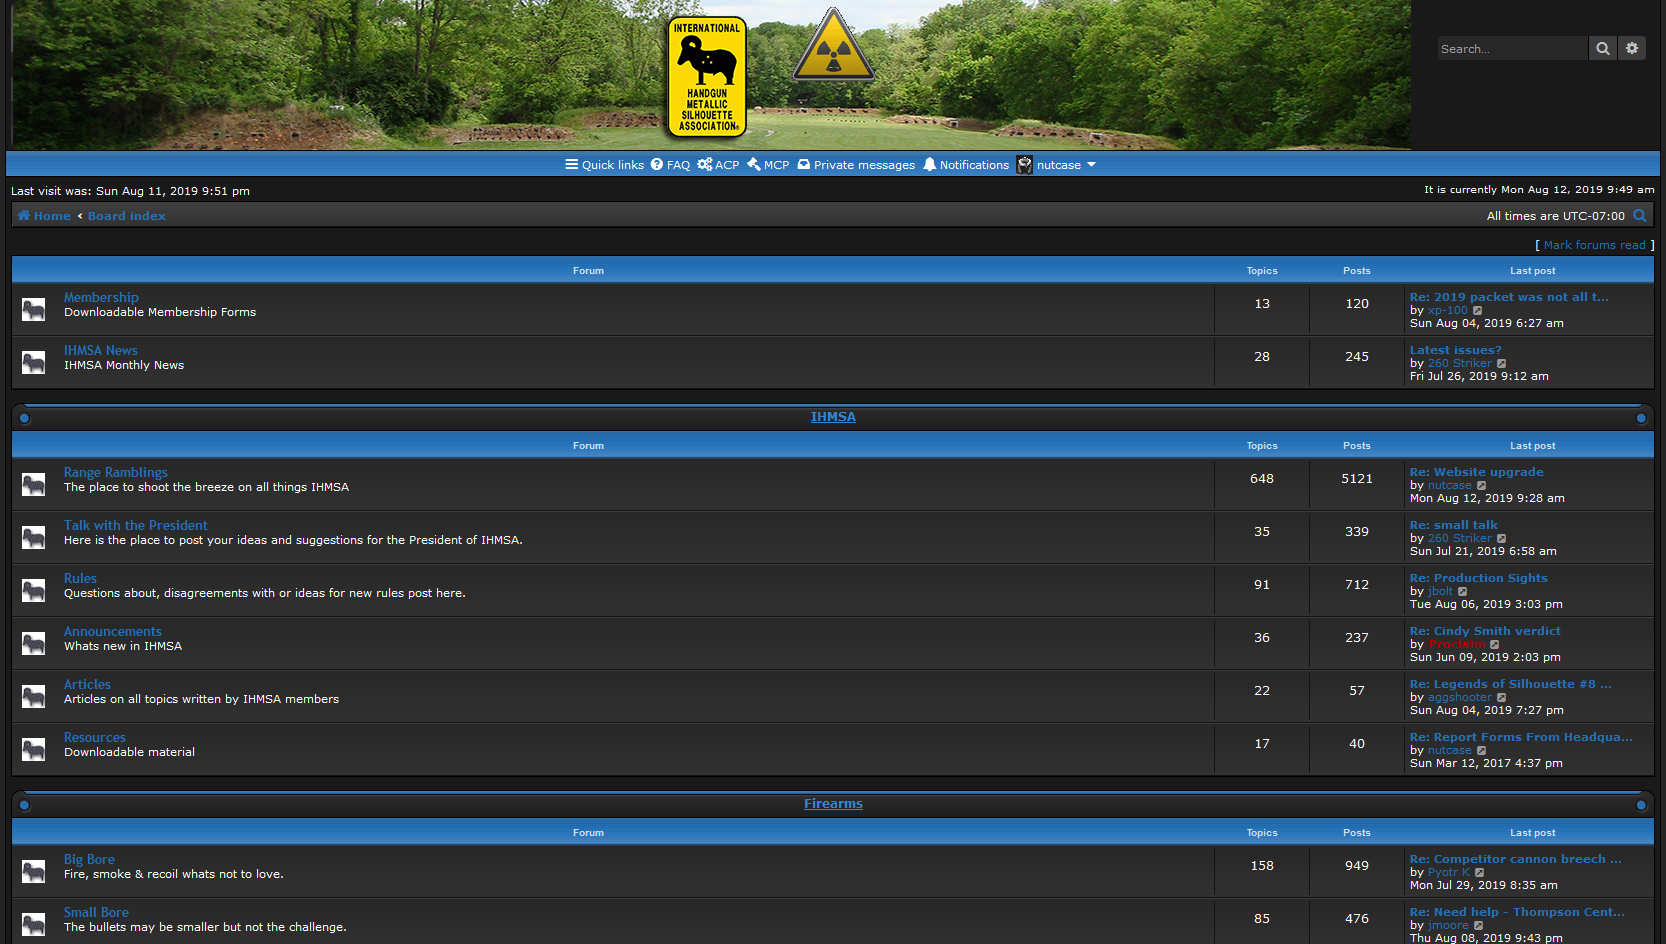The image size is (1666, 944).
Task: View latest post icon in Announcements row
Action: point(1495,644)
